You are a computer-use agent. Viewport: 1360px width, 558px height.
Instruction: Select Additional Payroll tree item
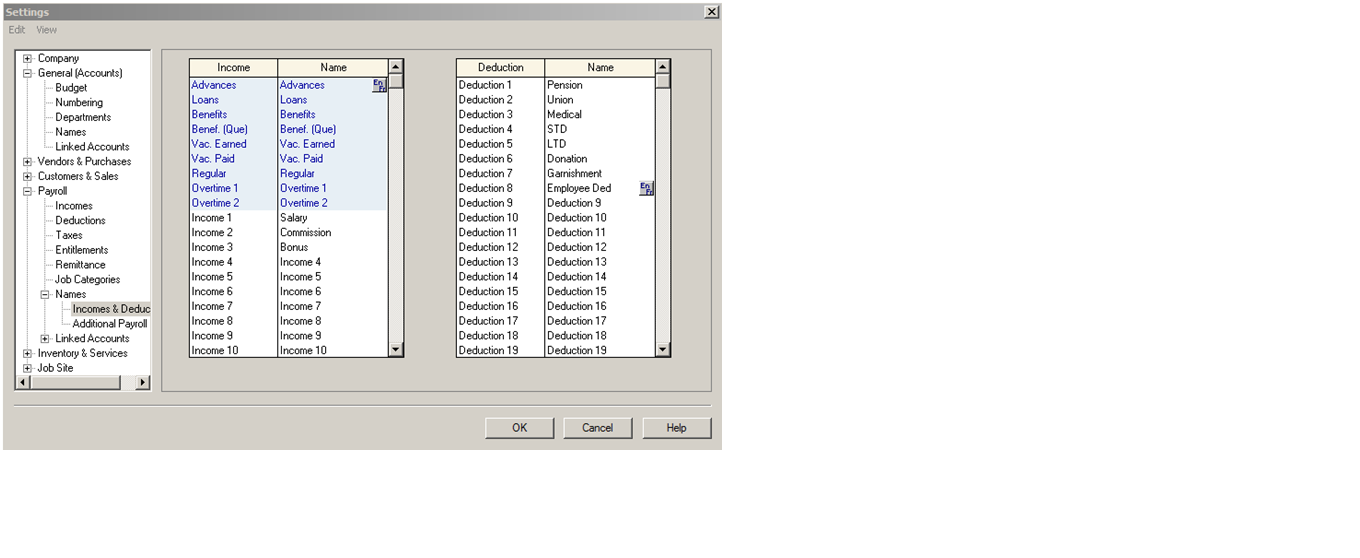coord(110,324)
